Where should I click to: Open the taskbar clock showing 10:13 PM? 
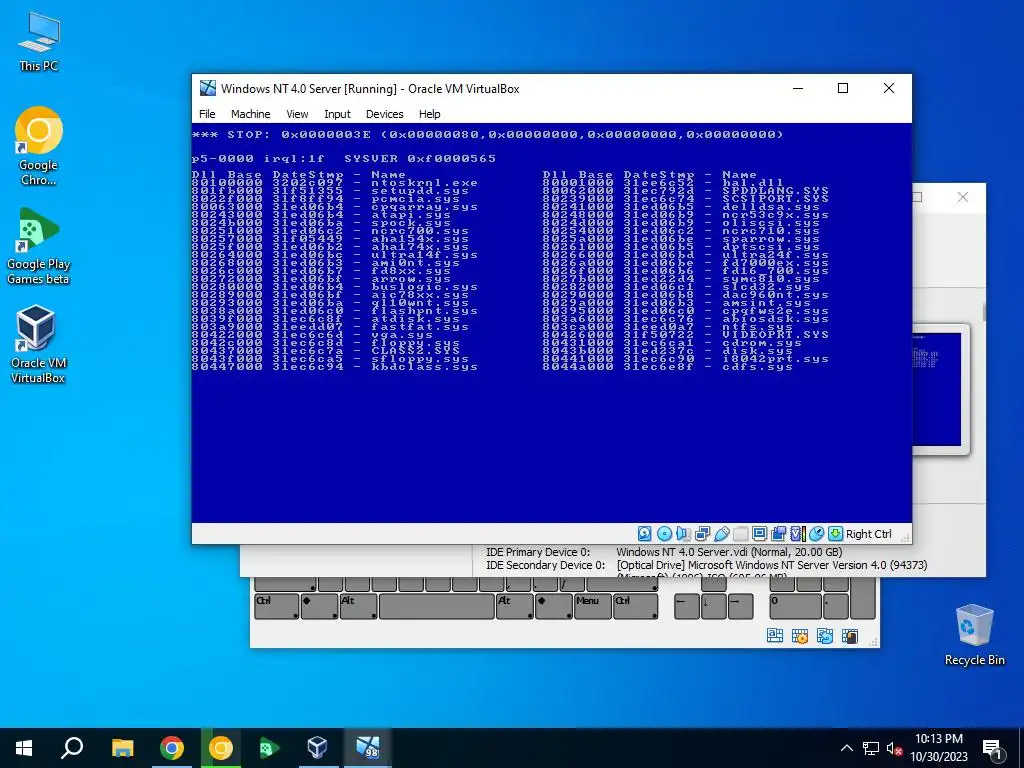(938, 748)
